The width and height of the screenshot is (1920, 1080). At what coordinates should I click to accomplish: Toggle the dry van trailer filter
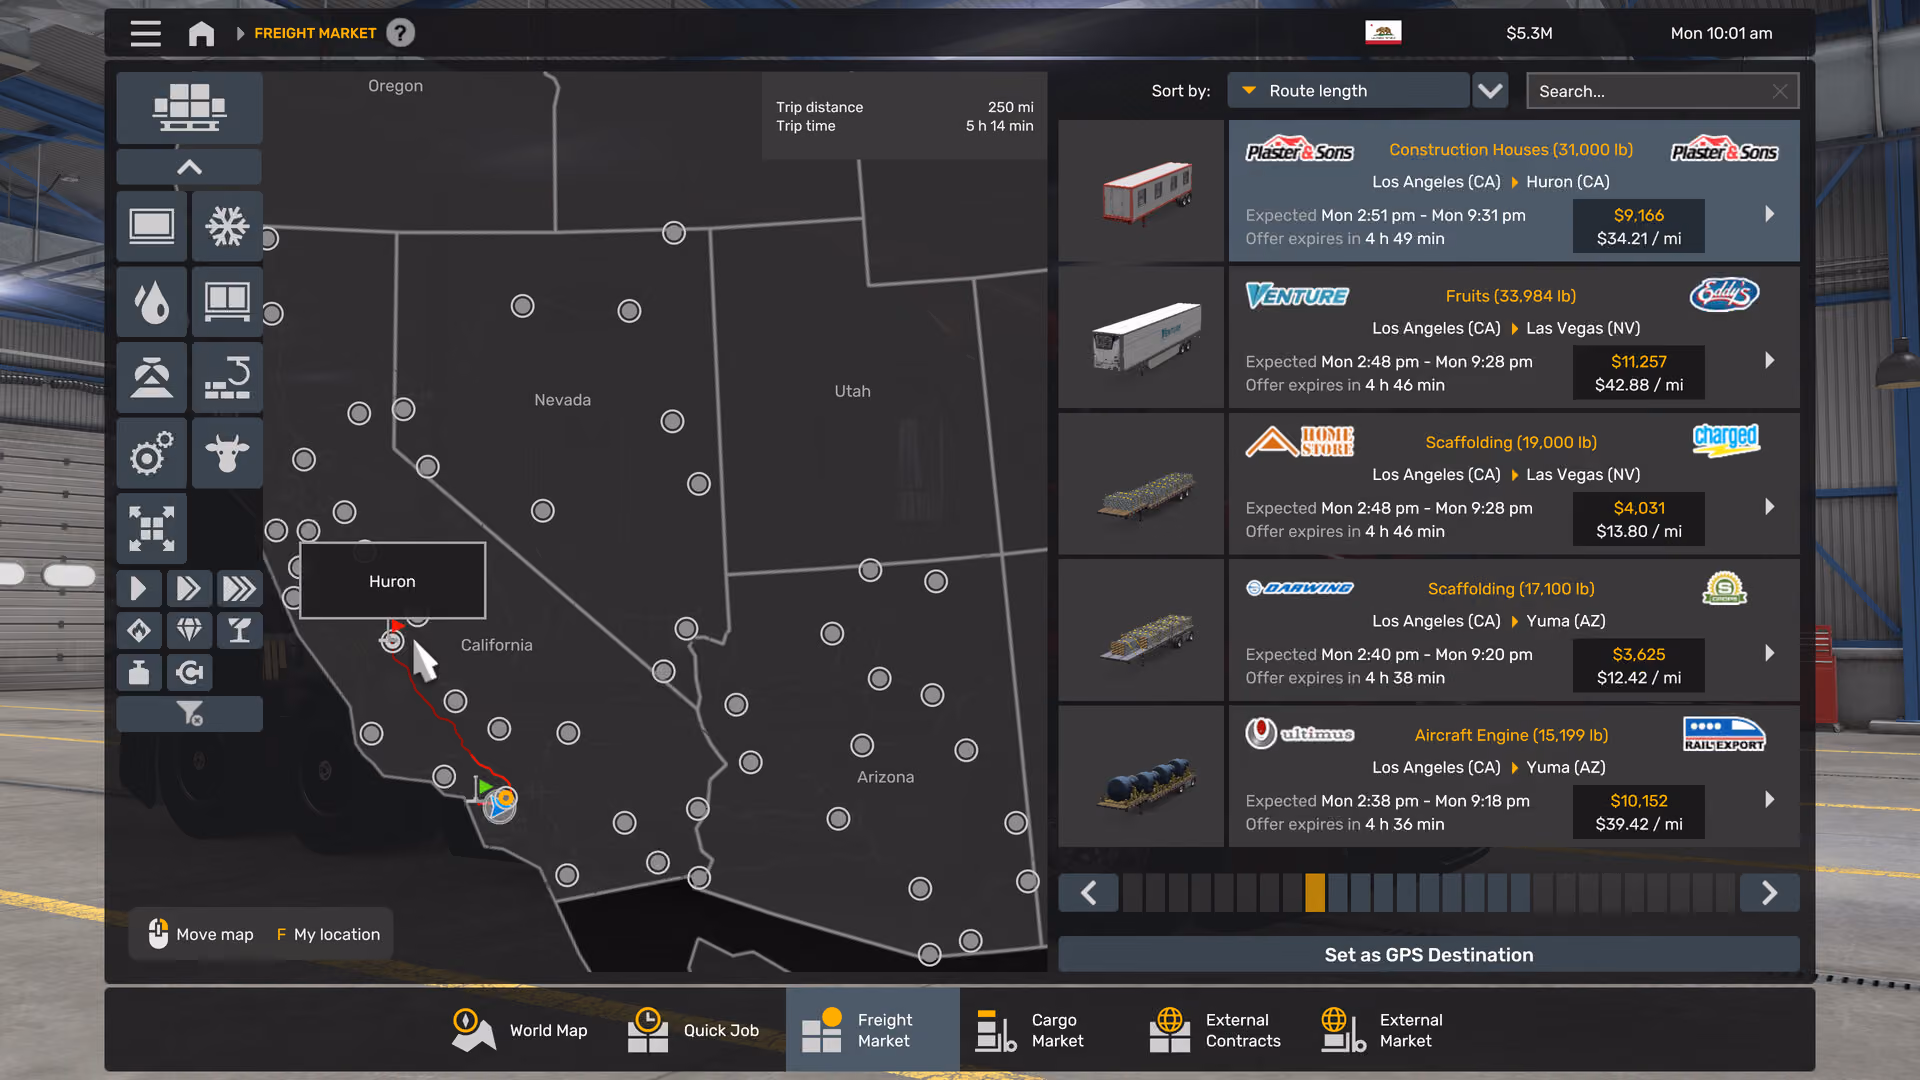[x=151, y=226]
